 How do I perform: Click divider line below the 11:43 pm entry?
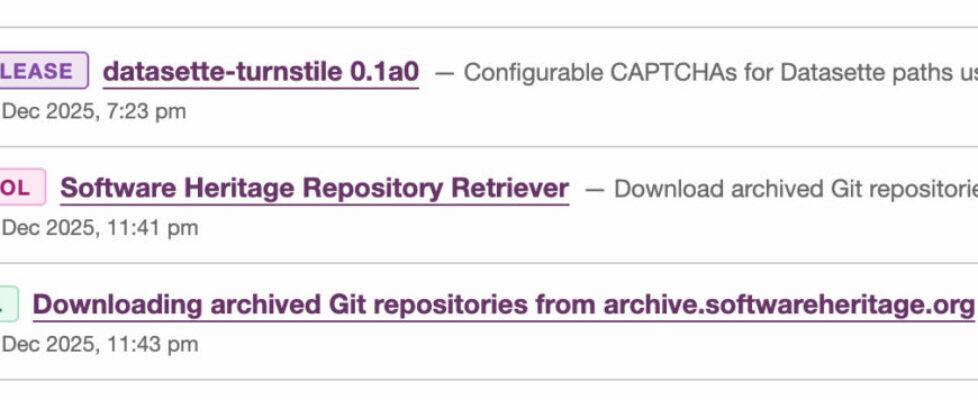pos(489,379)
